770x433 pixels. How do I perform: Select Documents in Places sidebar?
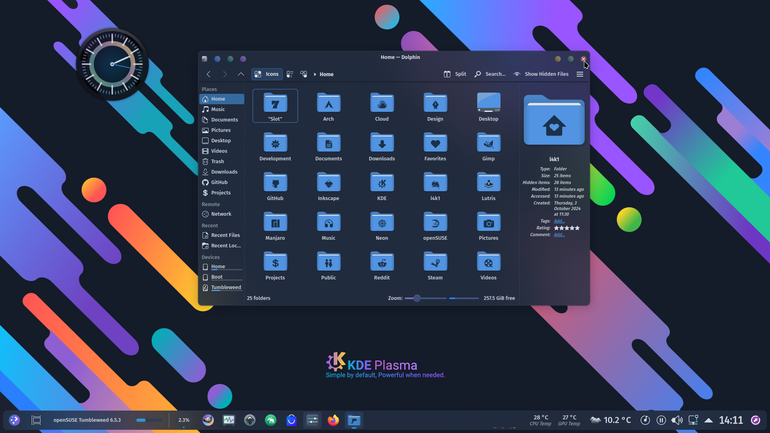[x=221, y=120]
